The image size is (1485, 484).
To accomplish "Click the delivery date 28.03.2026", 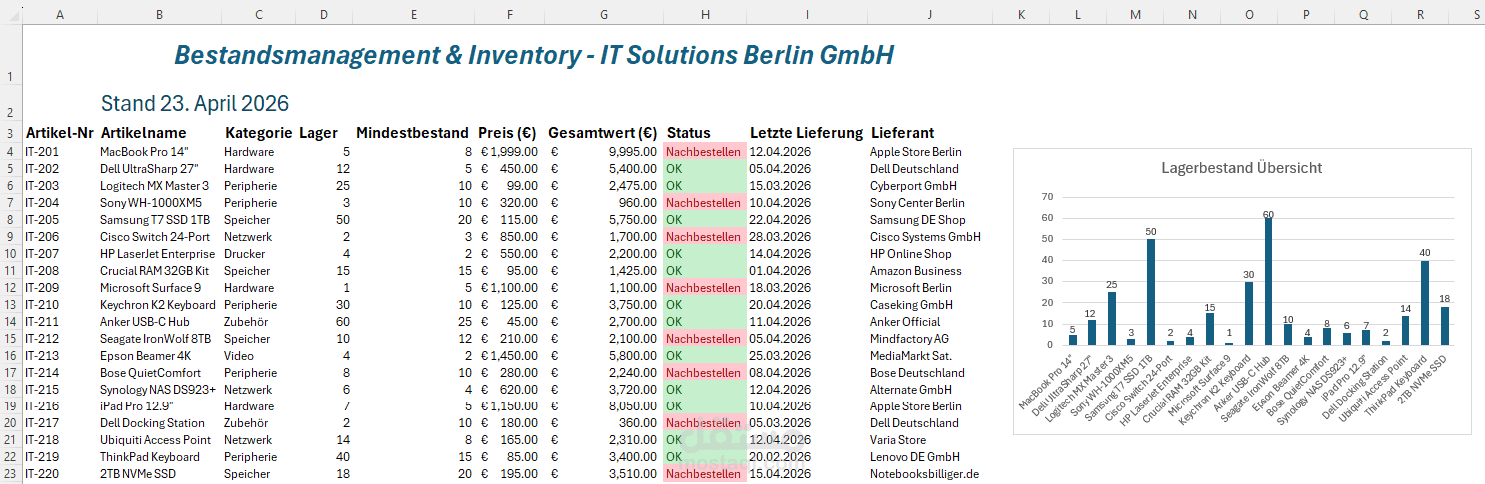I will pyautogui.click(x=807, y=237).
